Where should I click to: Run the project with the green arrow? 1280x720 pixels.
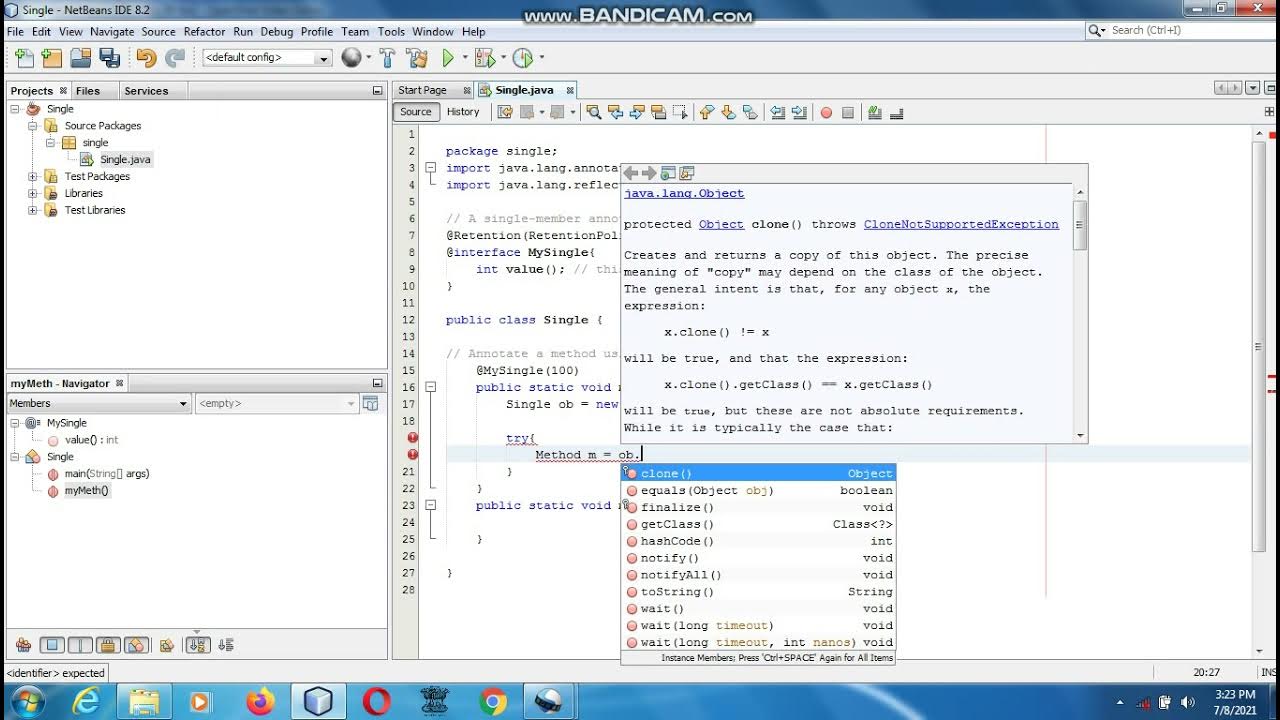tap(449, 58)
